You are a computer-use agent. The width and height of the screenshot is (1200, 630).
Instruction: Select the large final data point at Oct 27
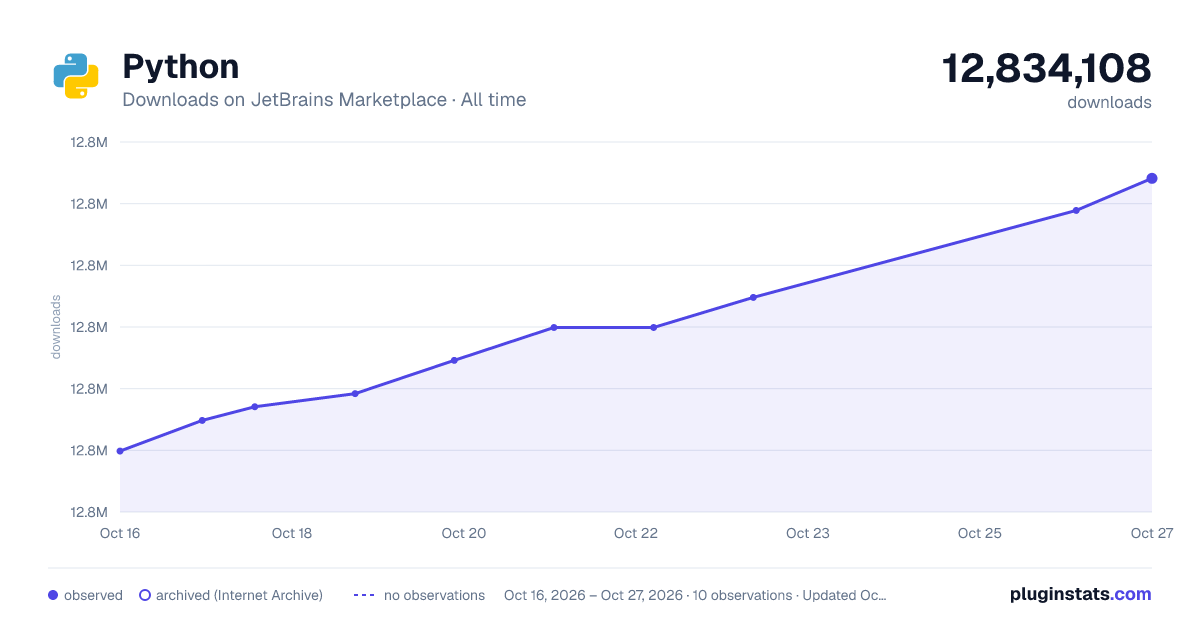(1152, 178)
